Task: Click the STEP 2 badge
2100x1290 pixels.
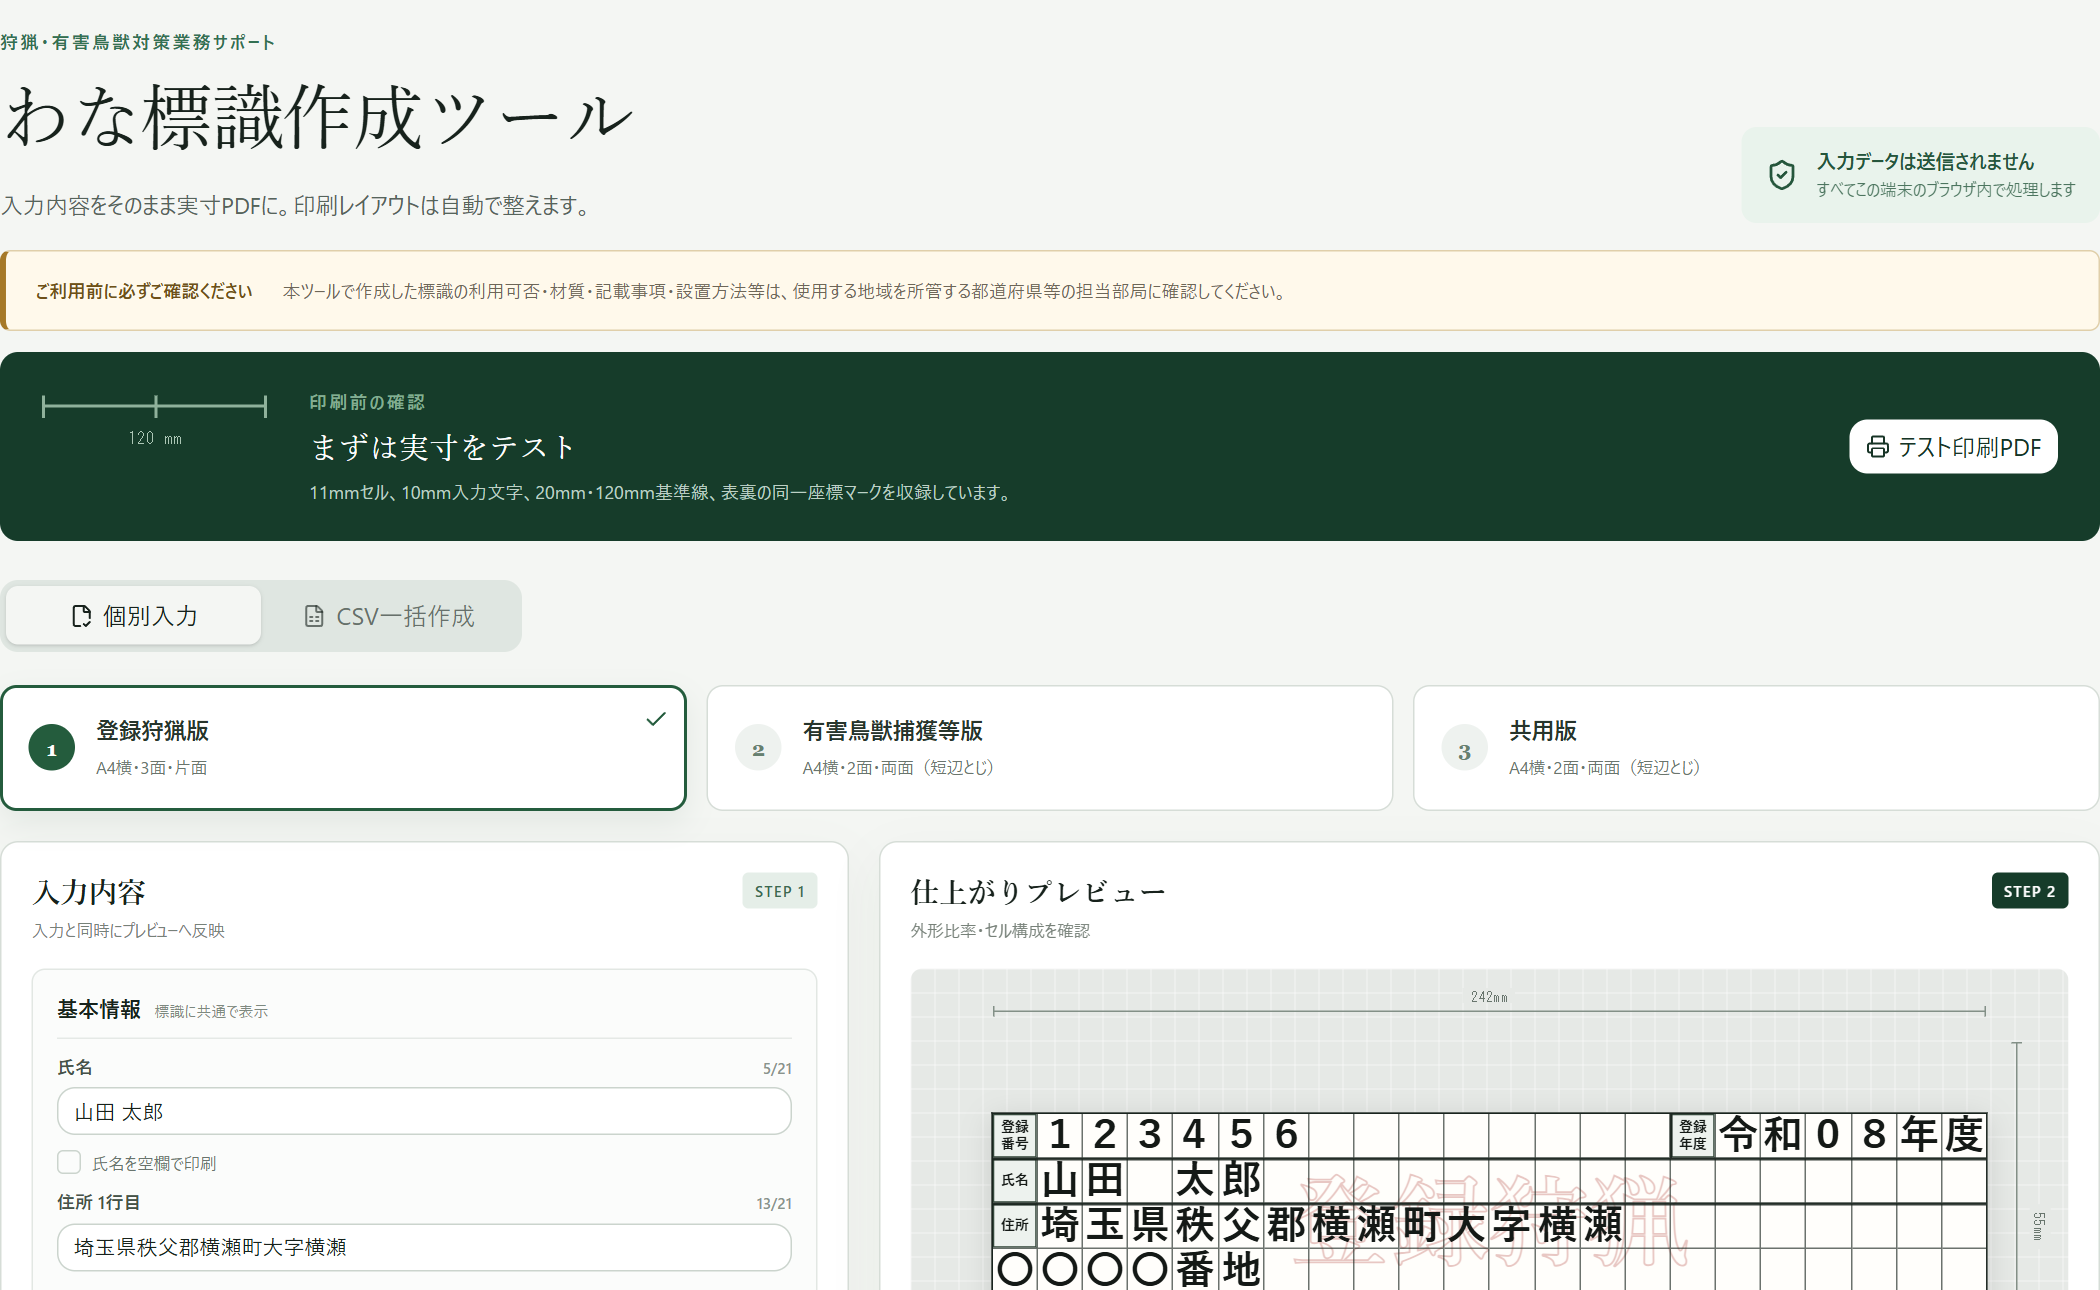Action: (2029, 891)
